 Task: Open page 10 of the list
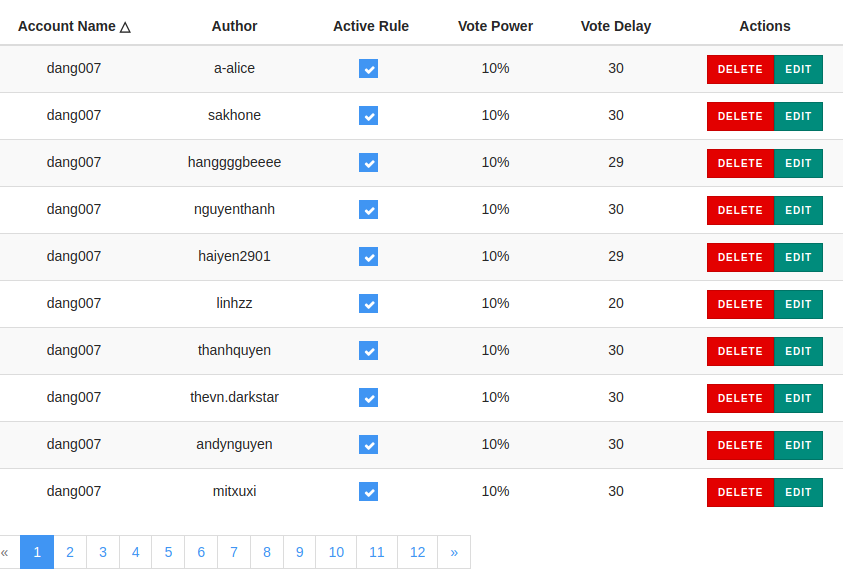336,552
